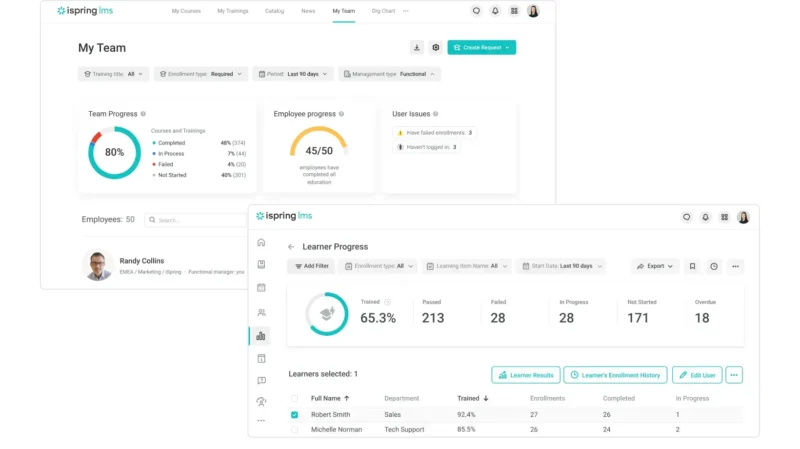Select the reports bar chart sidebar icon
This screenshot has width=800, height=449.
click(x=261, y=336)
